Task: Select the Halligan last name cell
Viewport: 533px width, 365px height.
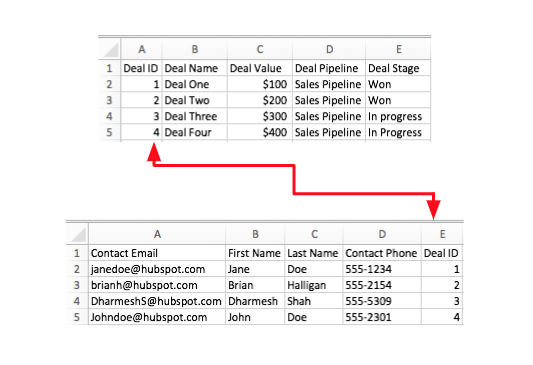Action: [x=314, y=285]
